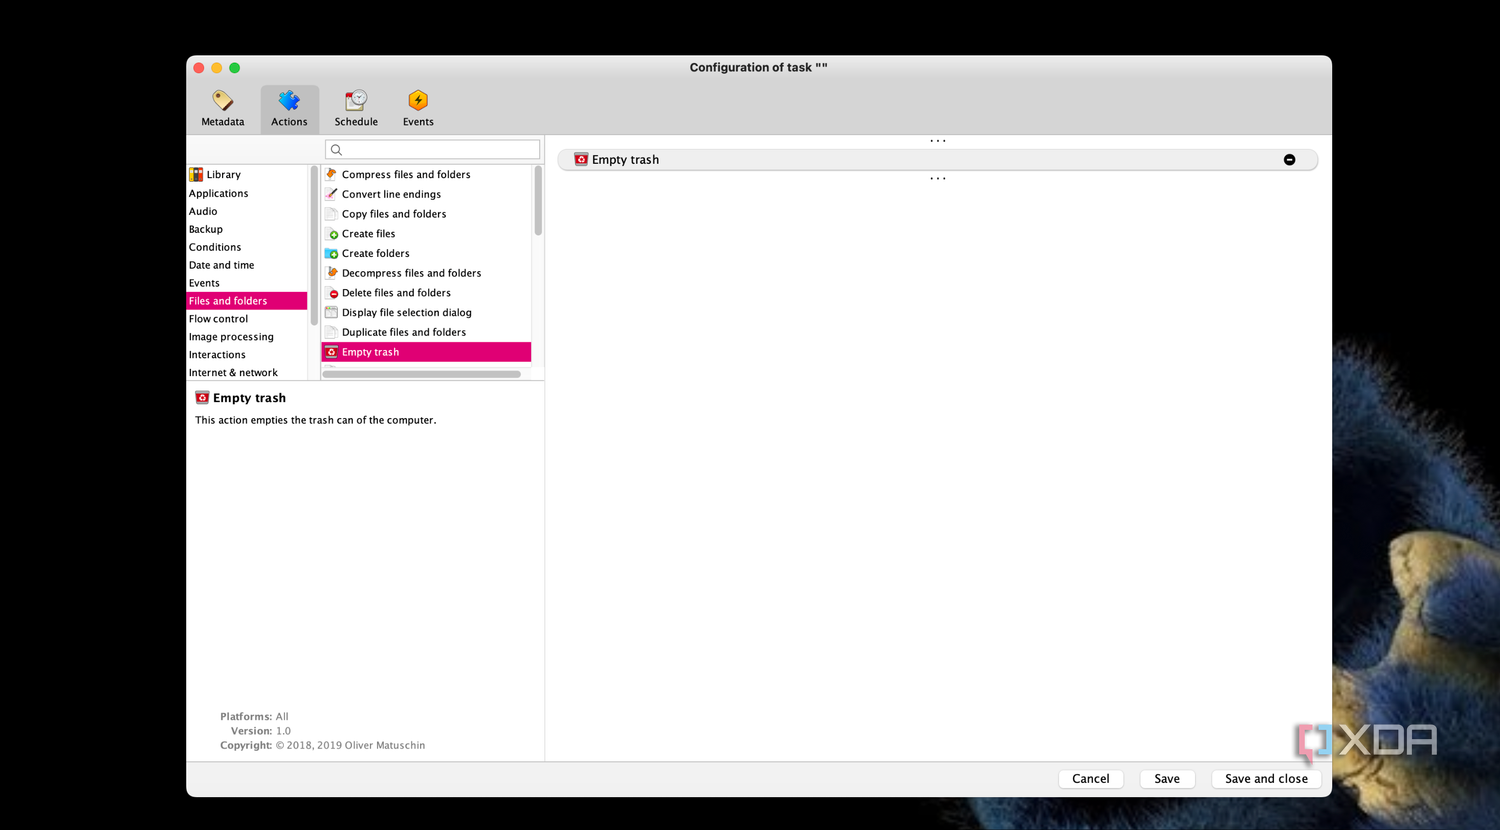Click the Empty trash icon in actions list
This screenshot has width=1500, height=830.
[331, 352]
